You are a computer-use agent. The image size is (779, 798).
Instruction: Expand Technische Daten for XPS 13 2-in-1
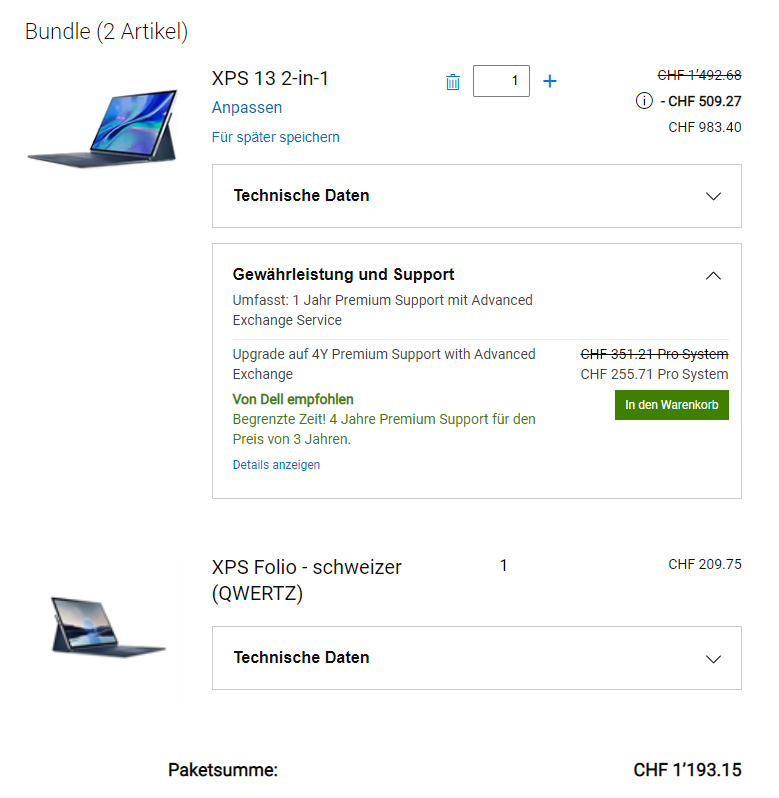coord(713,196)
